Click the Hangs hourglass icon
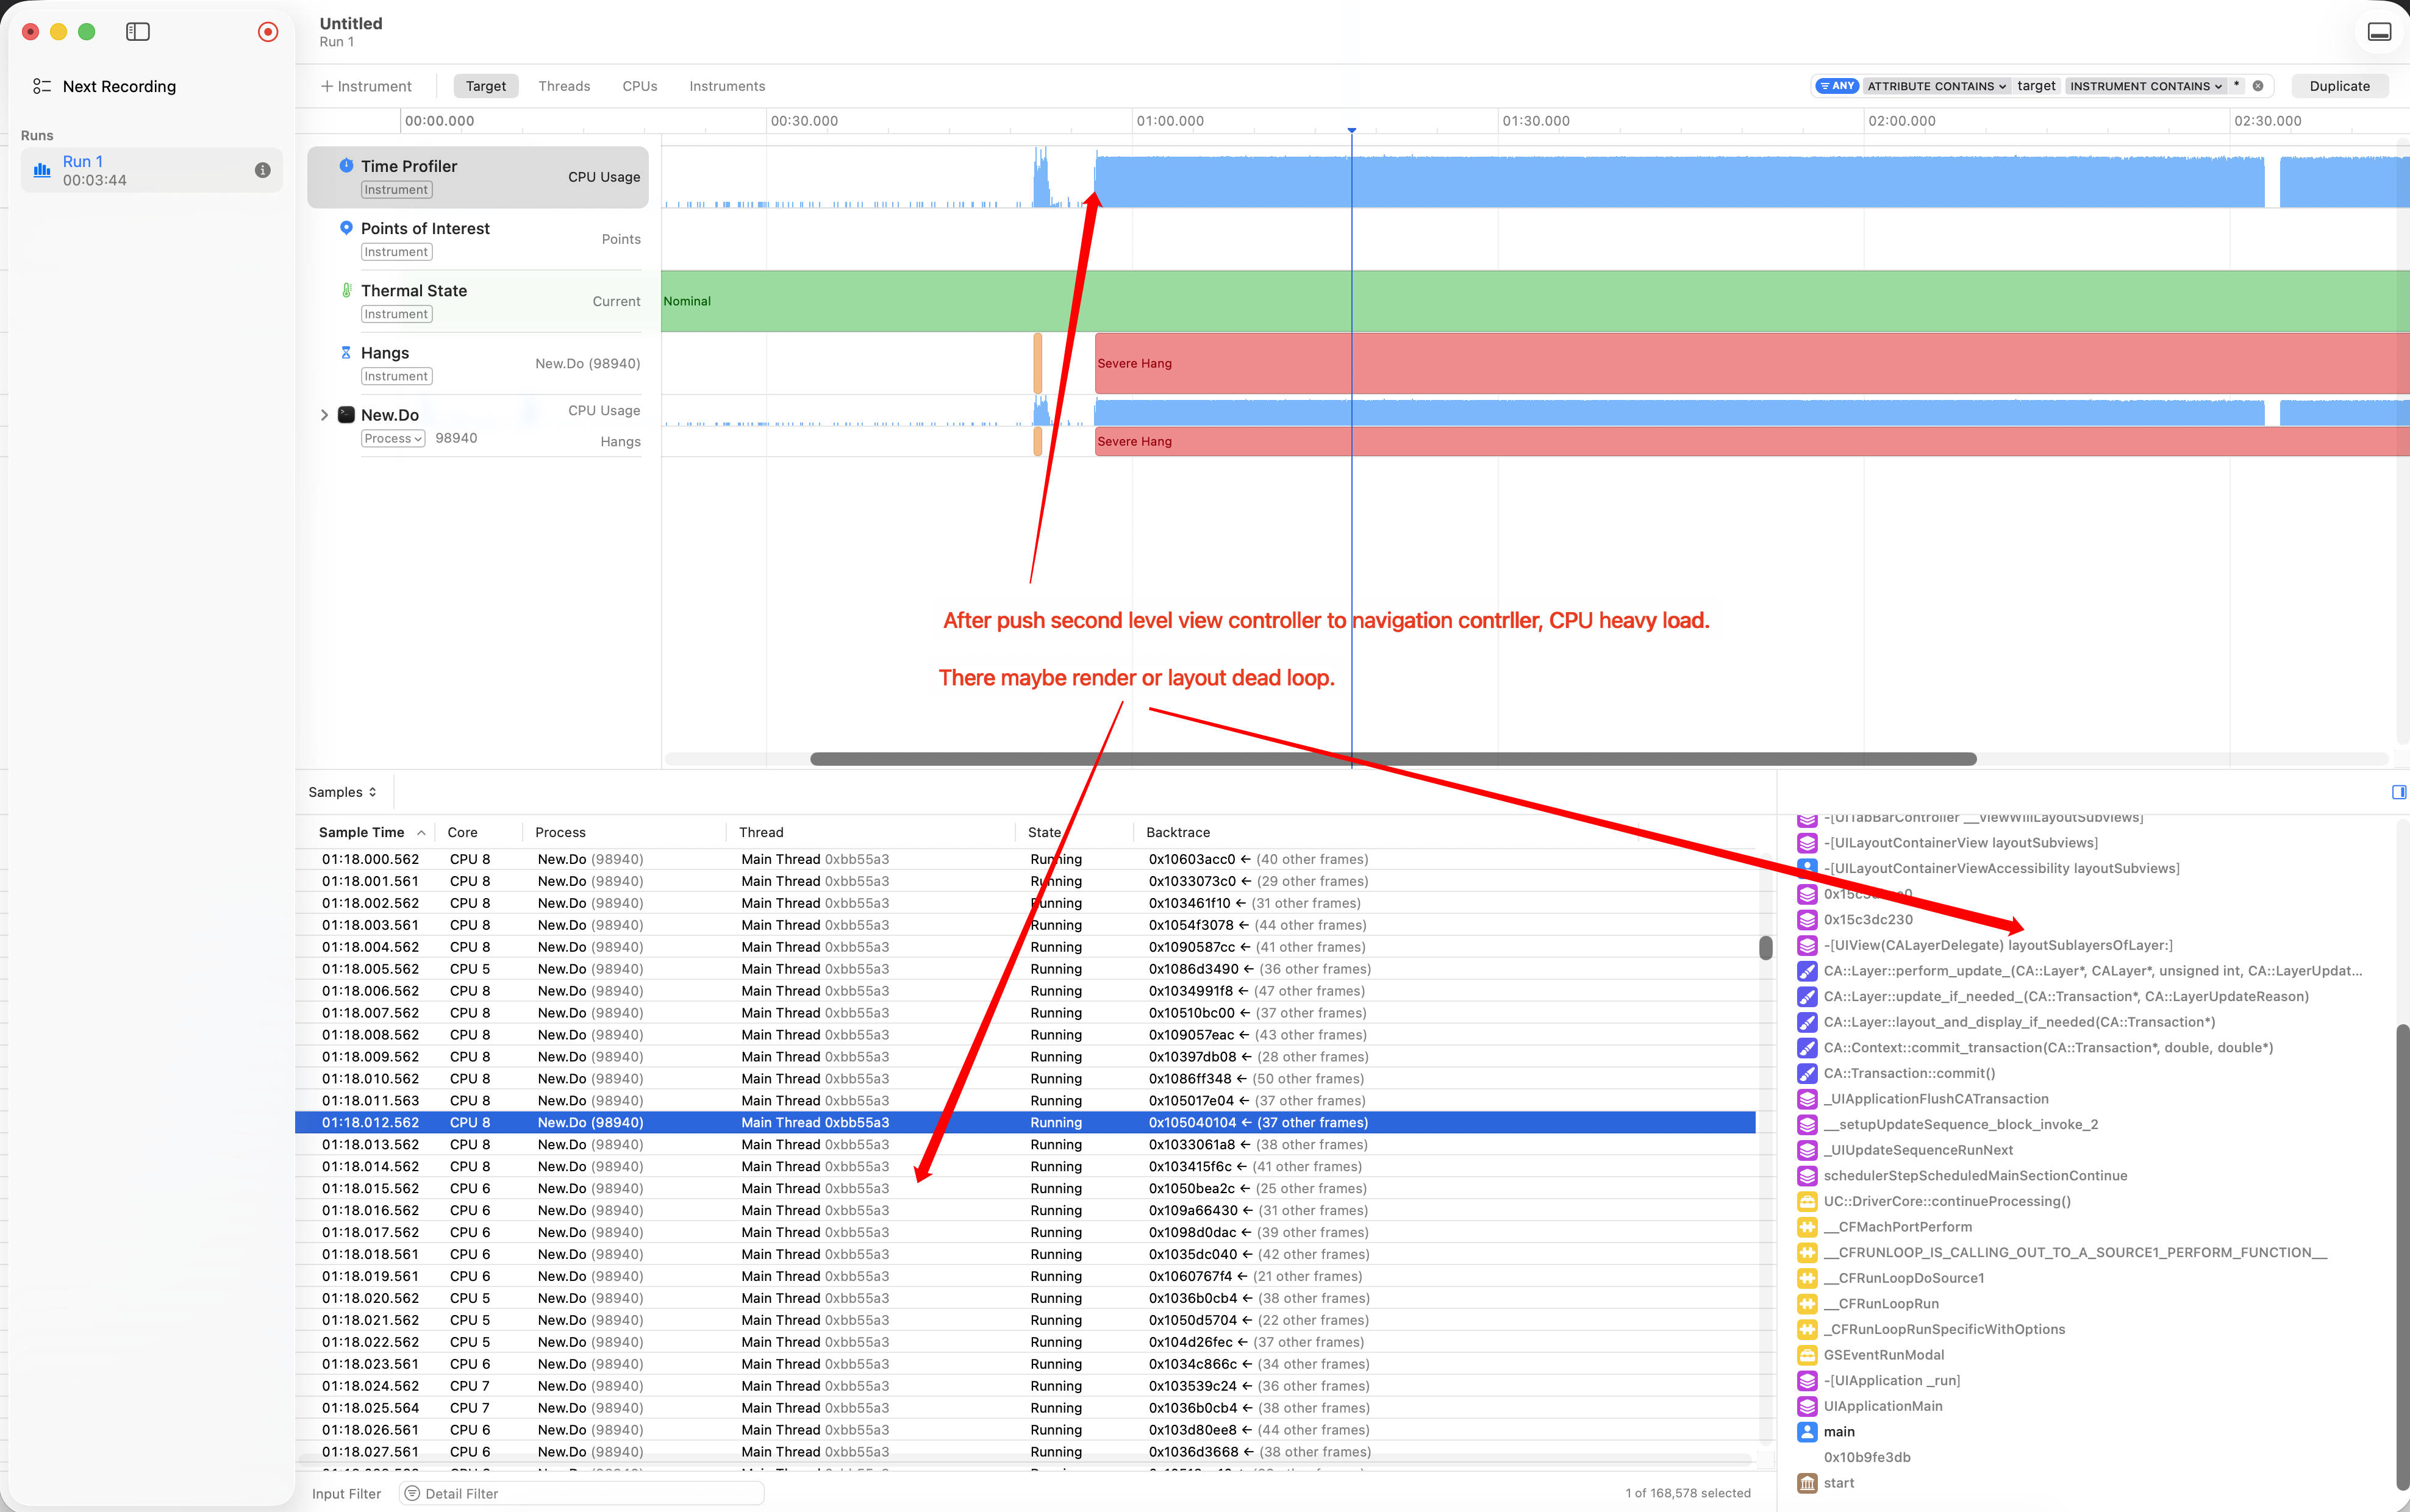Viewport: 2410px width, 1512px height. [x=345, y=352]
